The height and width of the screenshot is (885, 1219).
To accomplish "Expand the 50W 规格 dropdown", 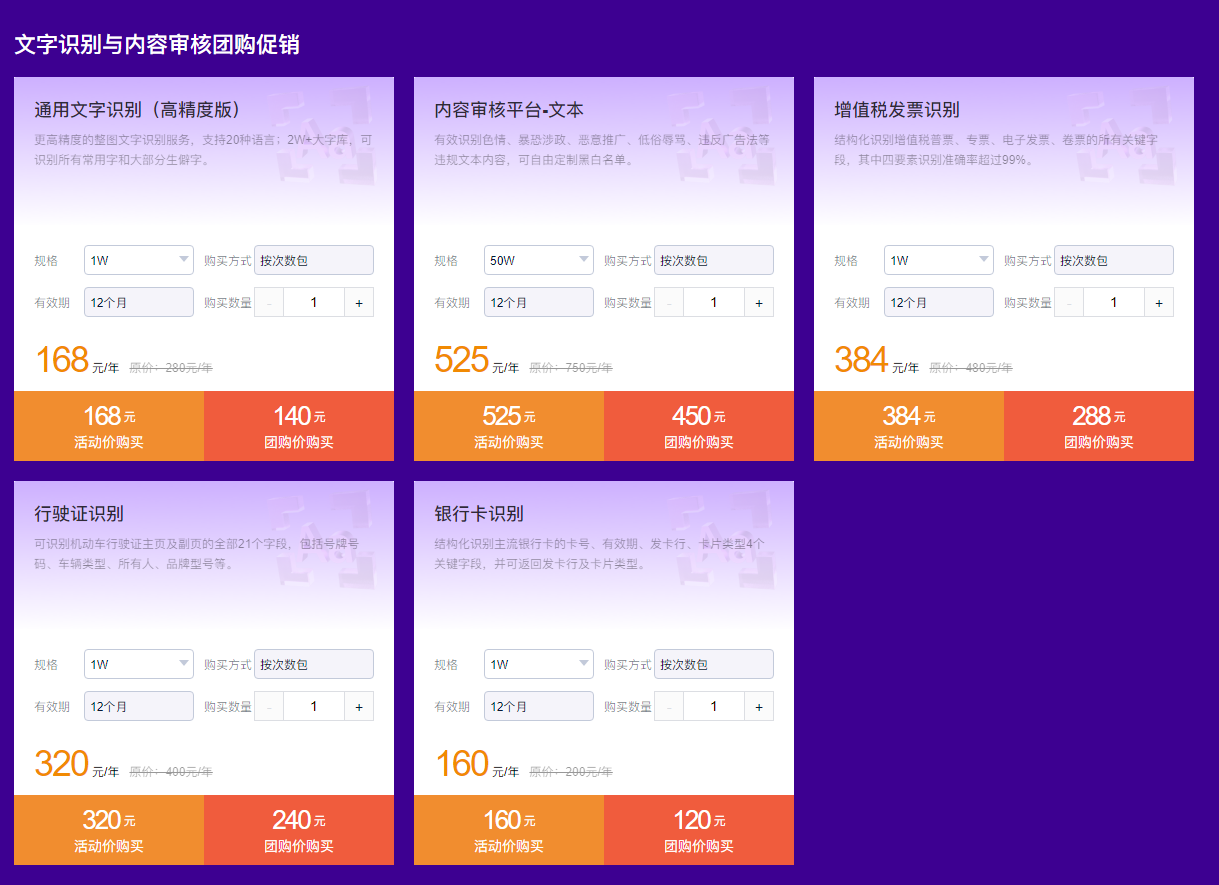I will (x=539, y=260).
